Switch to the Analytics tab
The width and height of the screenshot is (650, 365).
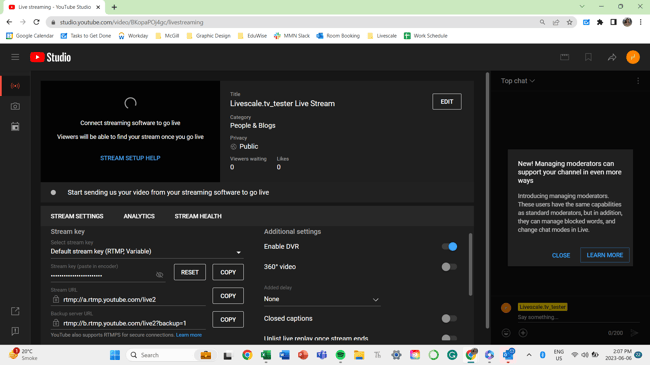pyautogui.click(x=139, y=216)
